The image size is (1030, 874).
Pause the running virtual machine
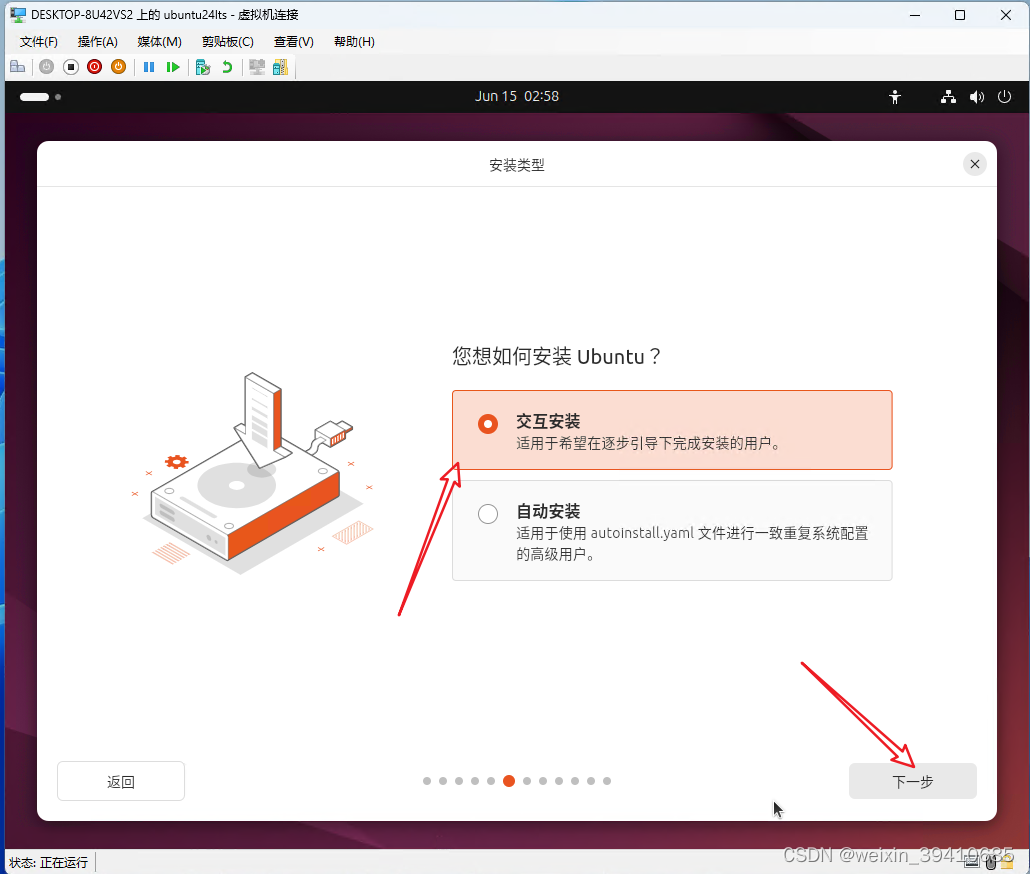click(x=146, y=66)
